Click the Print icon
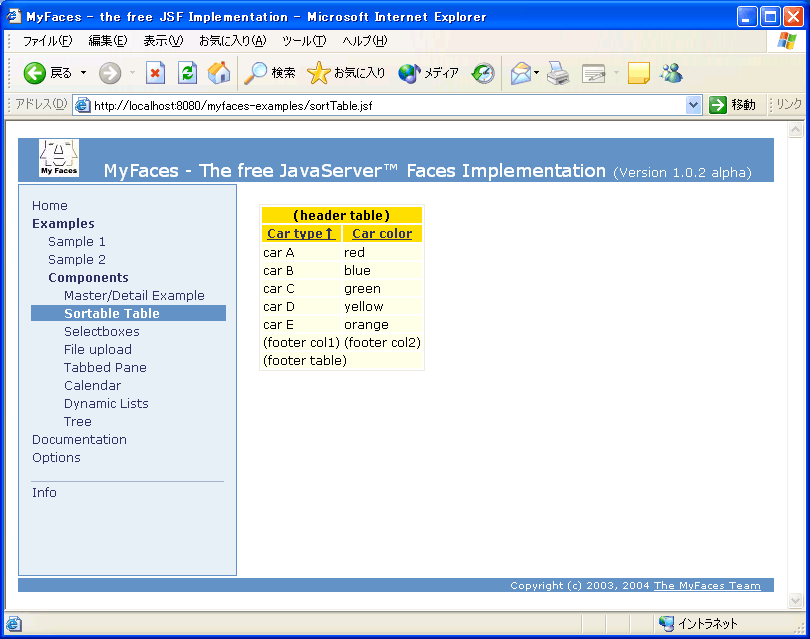This screenshot has width=810, height=639. [x=558, y=73]
